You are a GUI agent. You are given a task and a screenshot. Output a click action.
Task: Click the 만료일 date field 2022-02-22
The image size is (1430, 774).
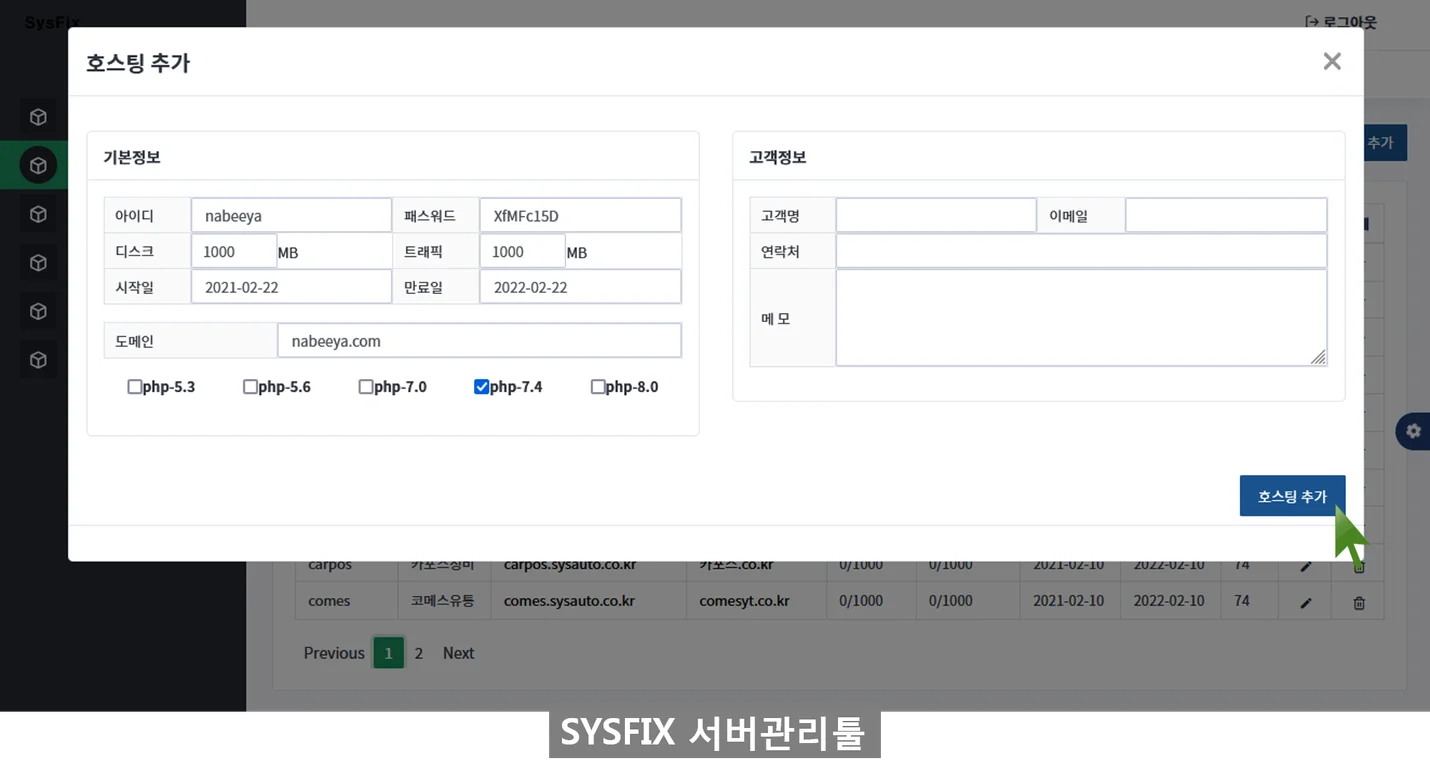(x=580, y=287)
